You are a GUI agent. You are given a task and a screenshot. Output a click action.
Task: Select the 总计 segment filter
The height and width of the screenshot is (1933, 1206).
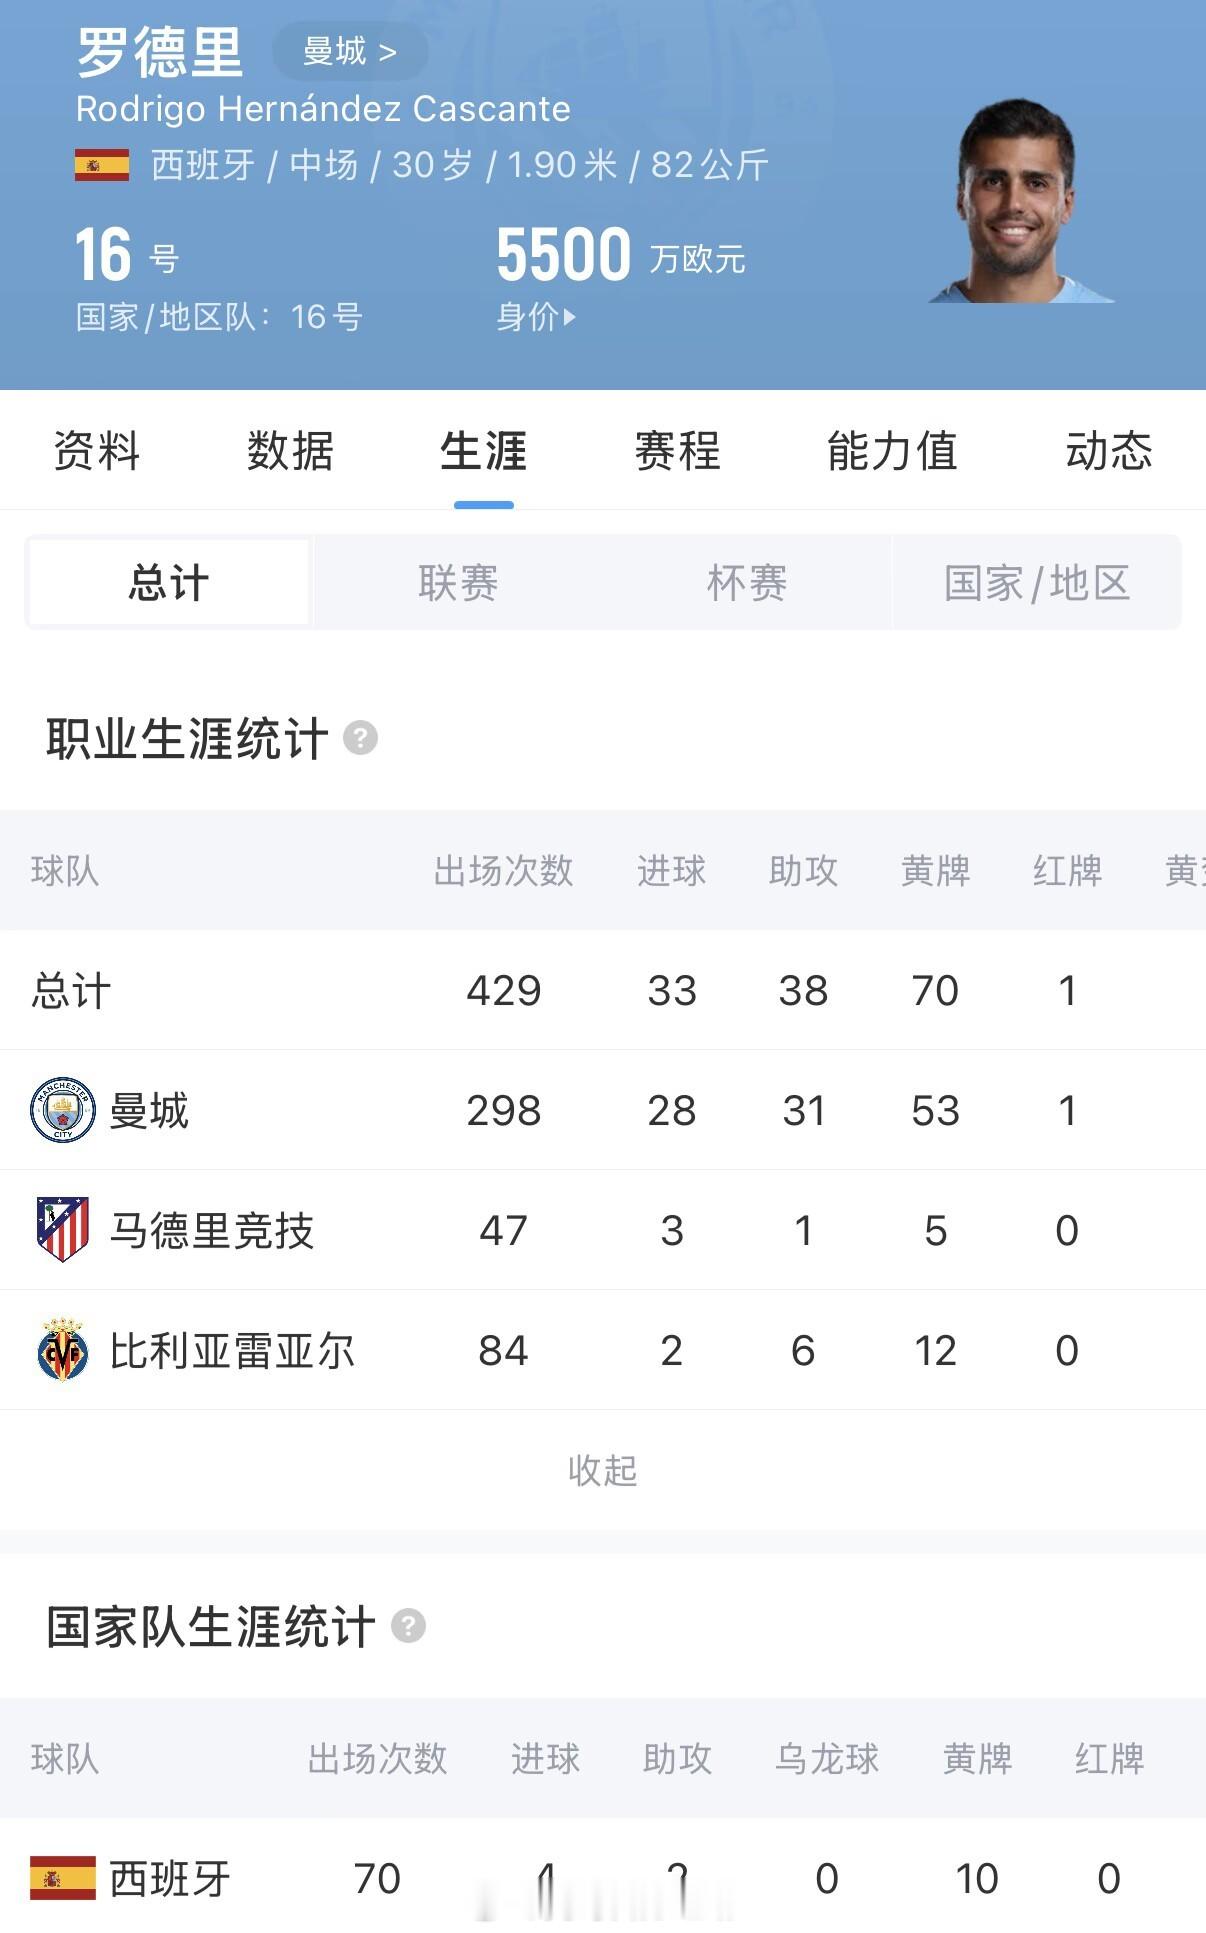tap(169, 582)
